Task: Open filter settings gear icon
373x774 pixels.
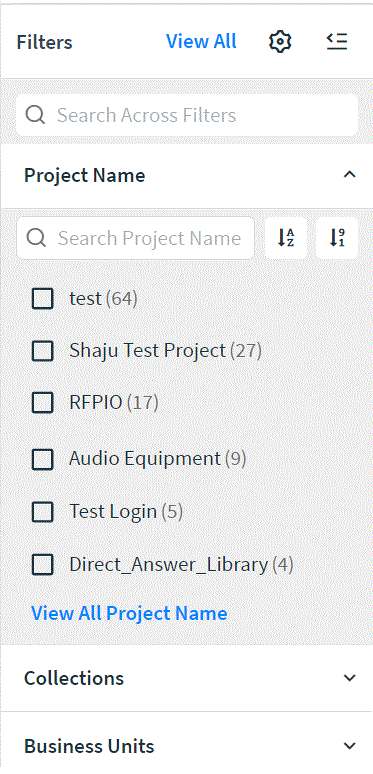Action: [280, 41]
